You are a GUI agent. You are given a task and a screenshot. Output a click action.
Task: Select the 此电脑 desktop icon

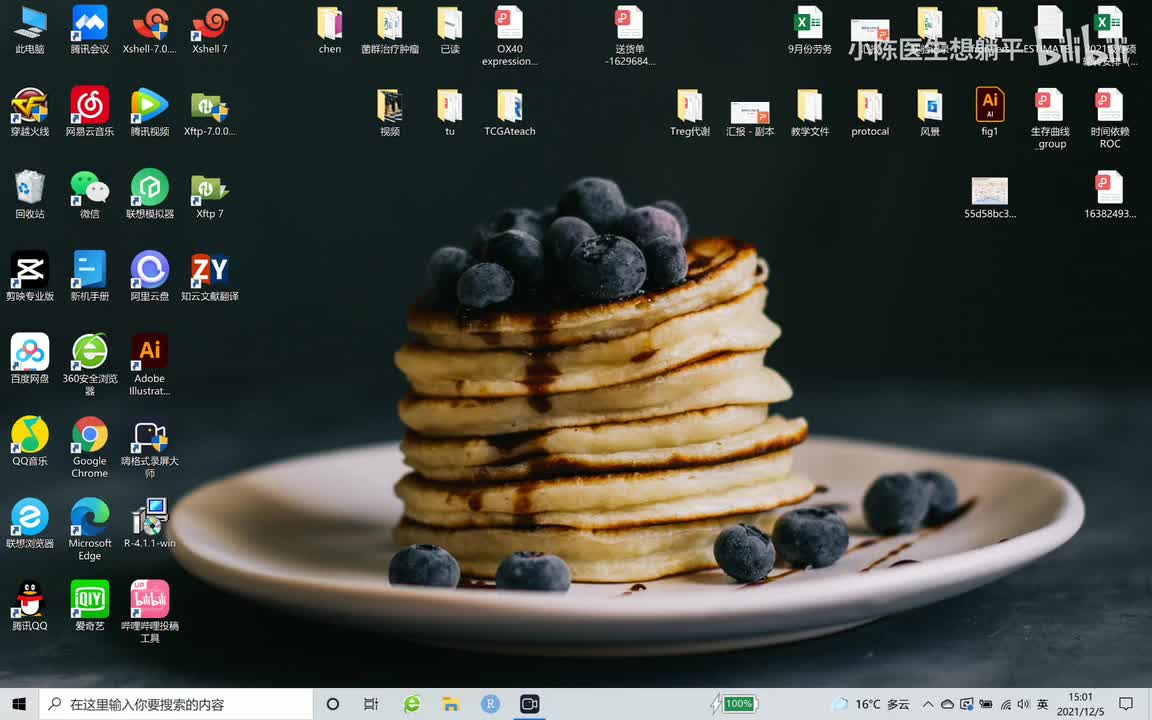30,30
